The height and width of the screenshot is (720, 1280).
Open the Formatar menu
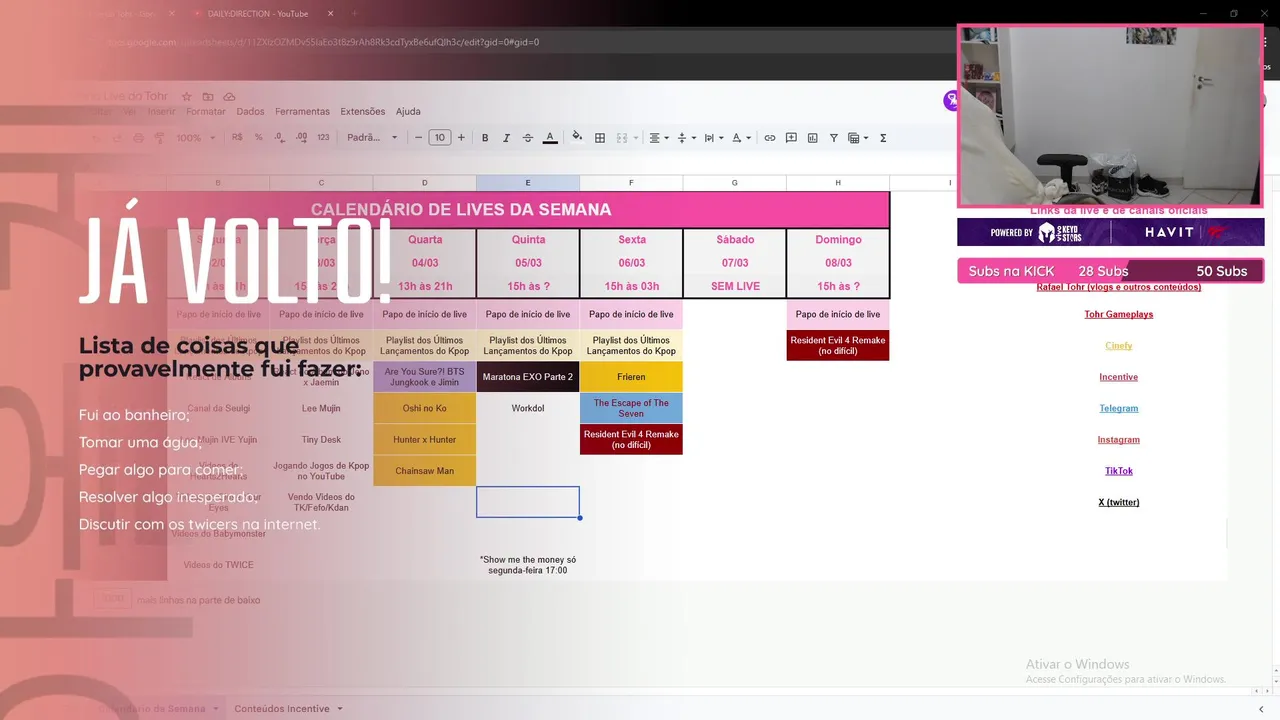click(x=206, y=112)
